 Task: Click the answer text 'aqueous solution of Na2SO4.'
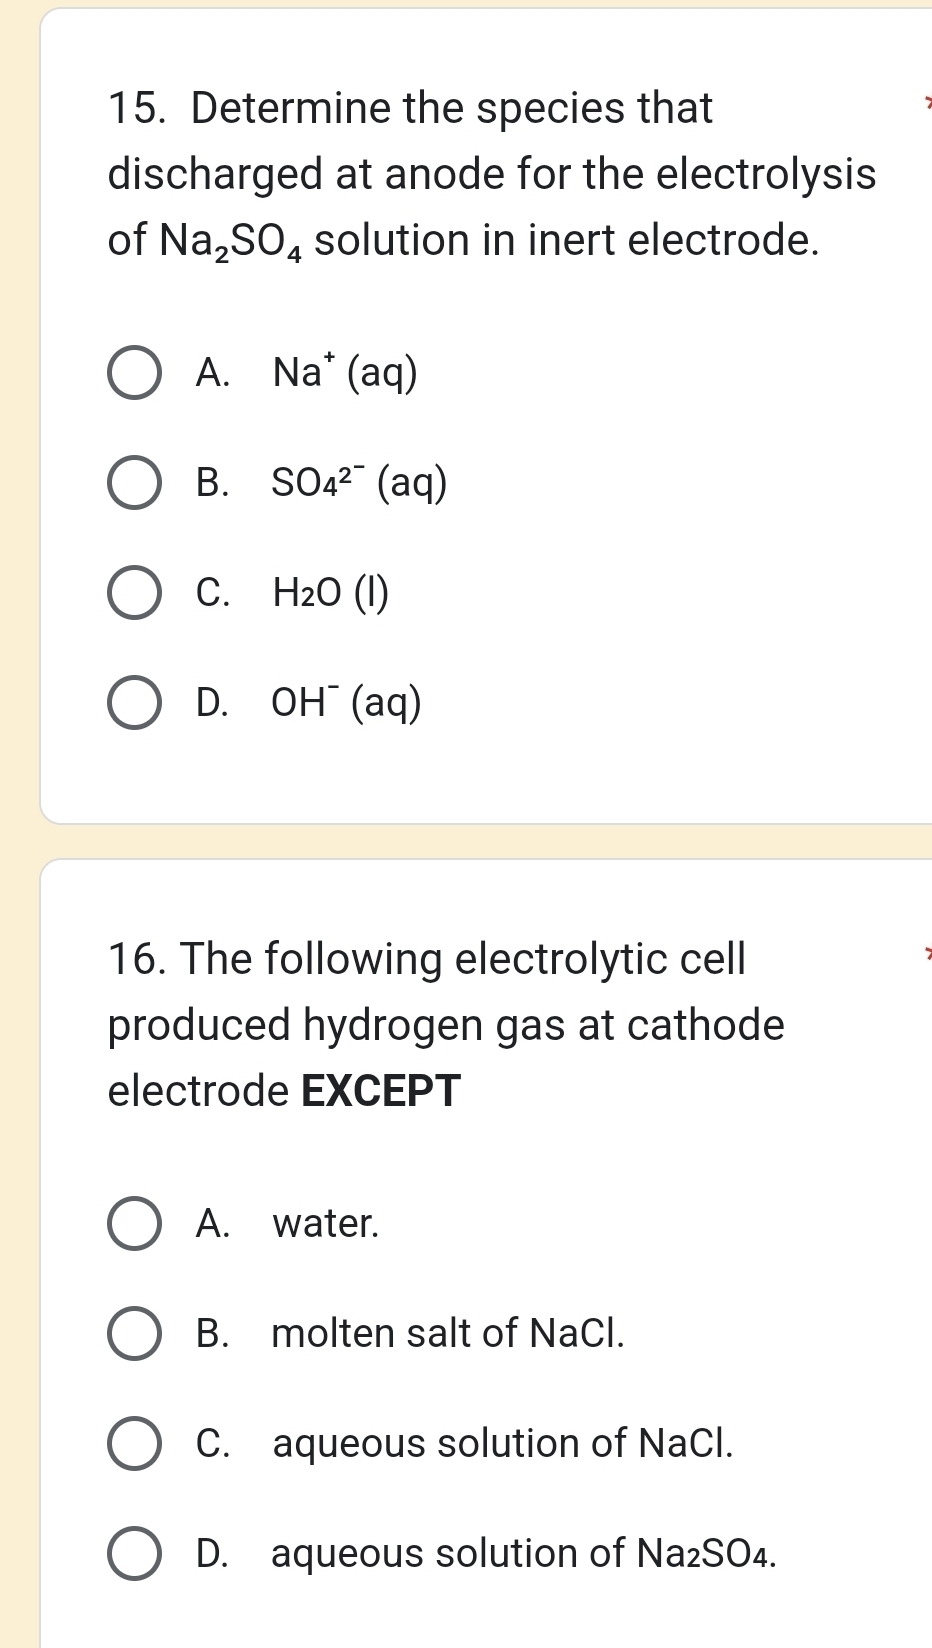(524, 1552)
